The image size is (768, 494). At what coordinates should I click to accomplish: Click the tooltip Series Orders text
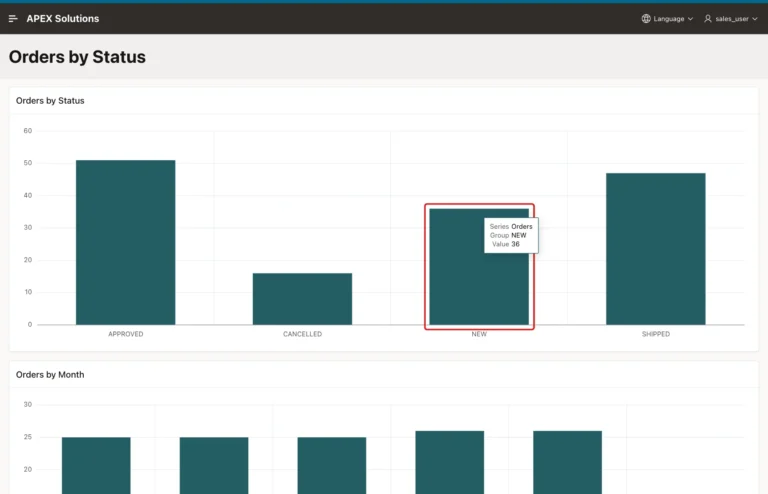tap(511, 226)
